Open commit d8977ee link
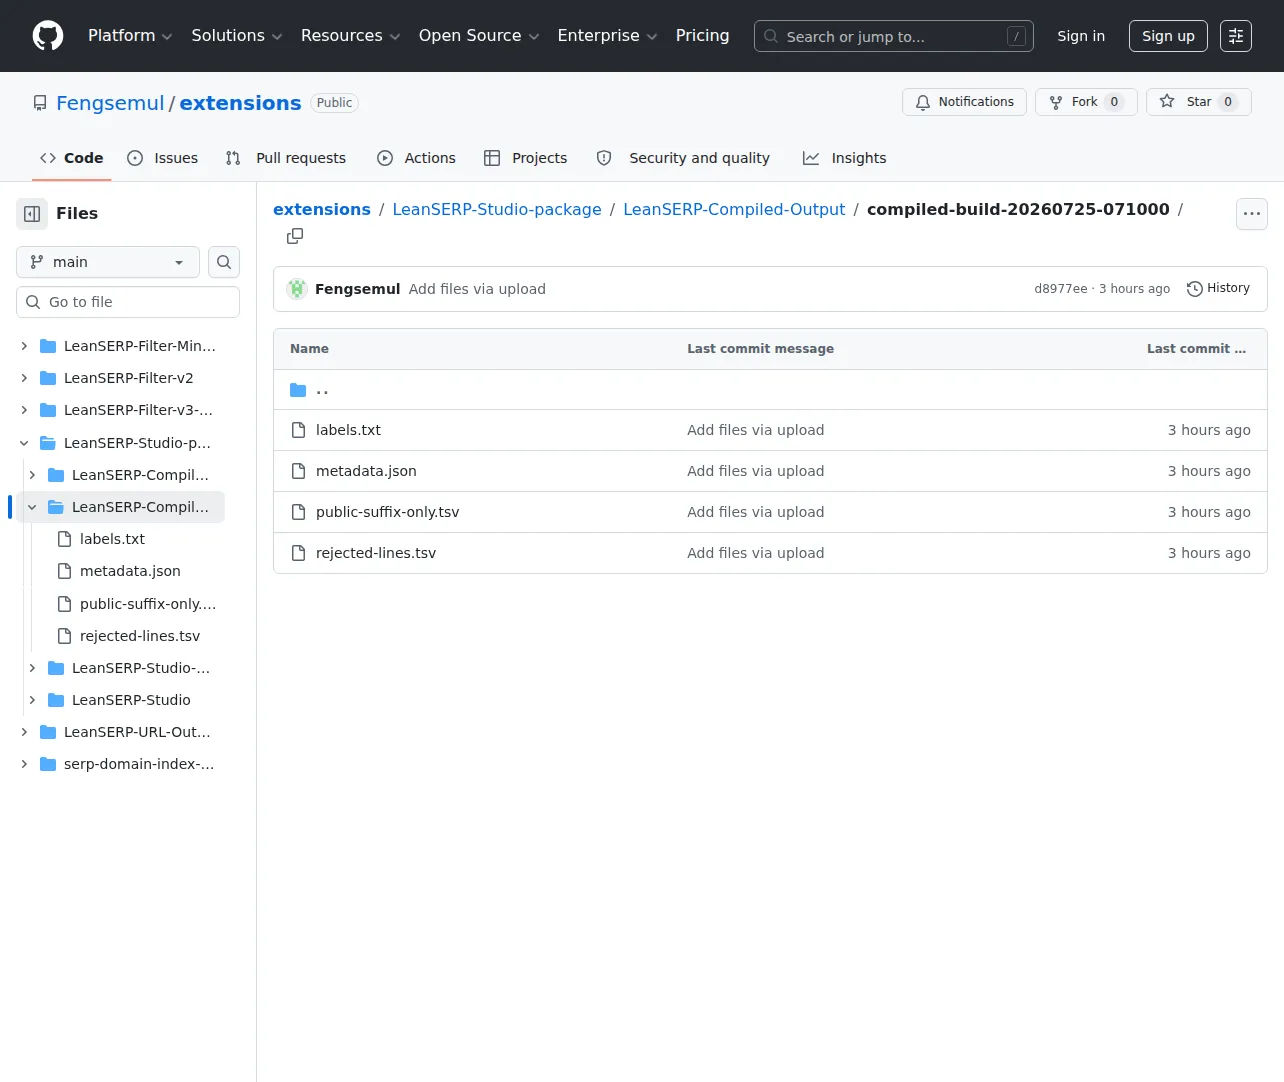 click(1060, 289)
